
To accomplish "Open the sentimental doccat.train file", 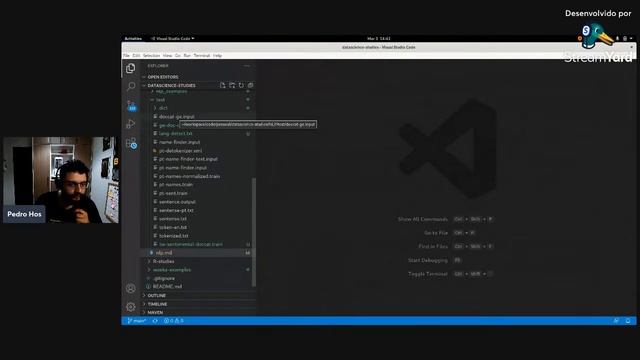I will click(196, 244).
